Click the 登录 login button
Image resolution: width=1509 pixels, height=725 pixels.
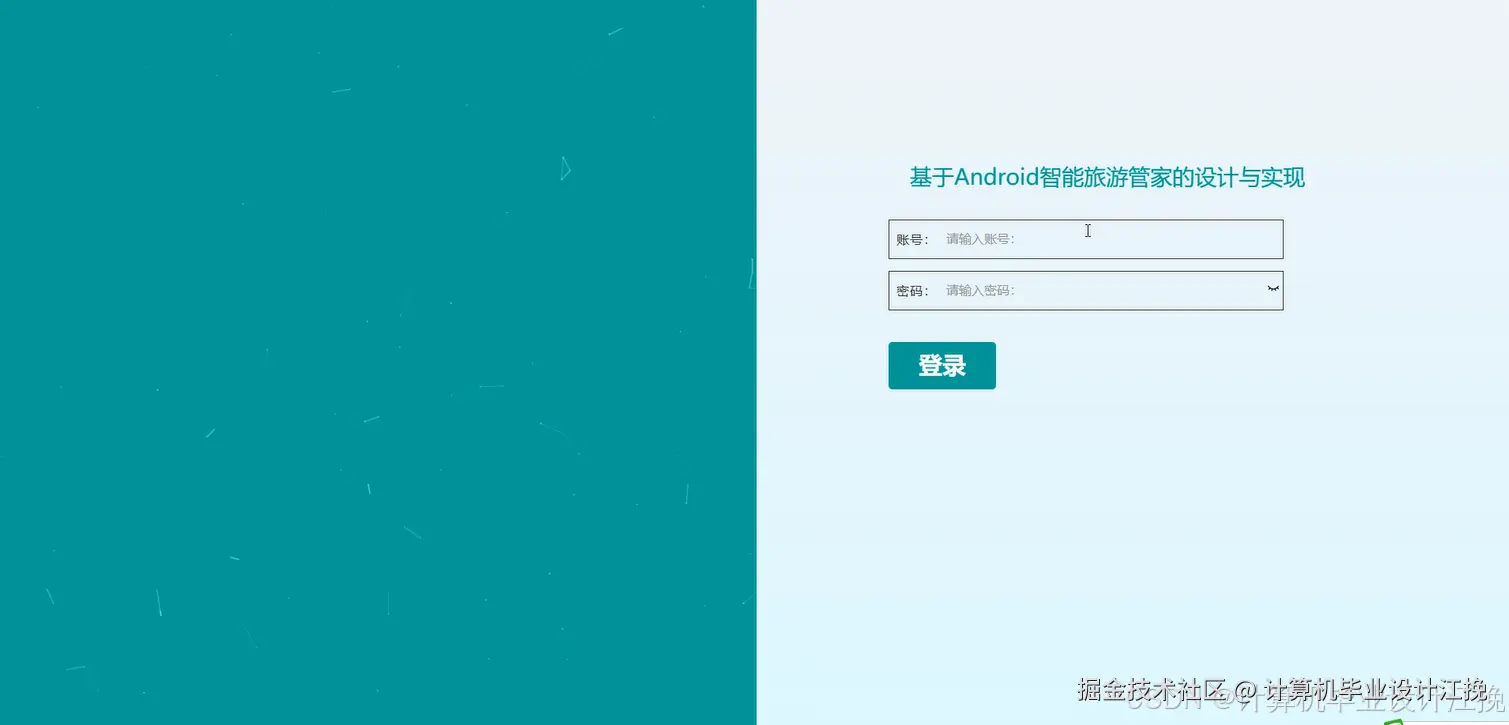coord(942,366)
